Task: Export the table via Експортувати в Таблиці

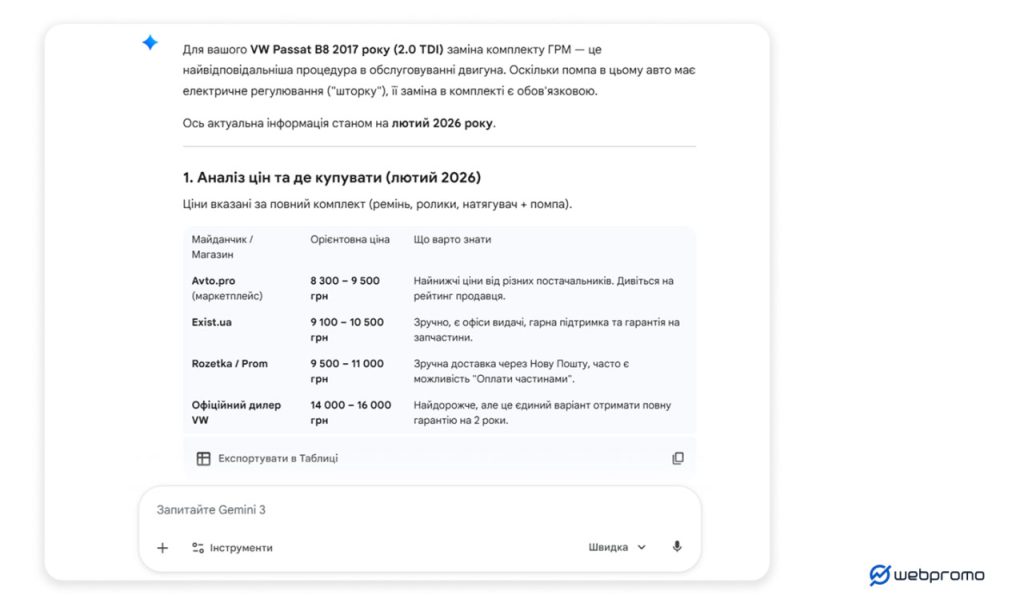Action: [267, 458]
